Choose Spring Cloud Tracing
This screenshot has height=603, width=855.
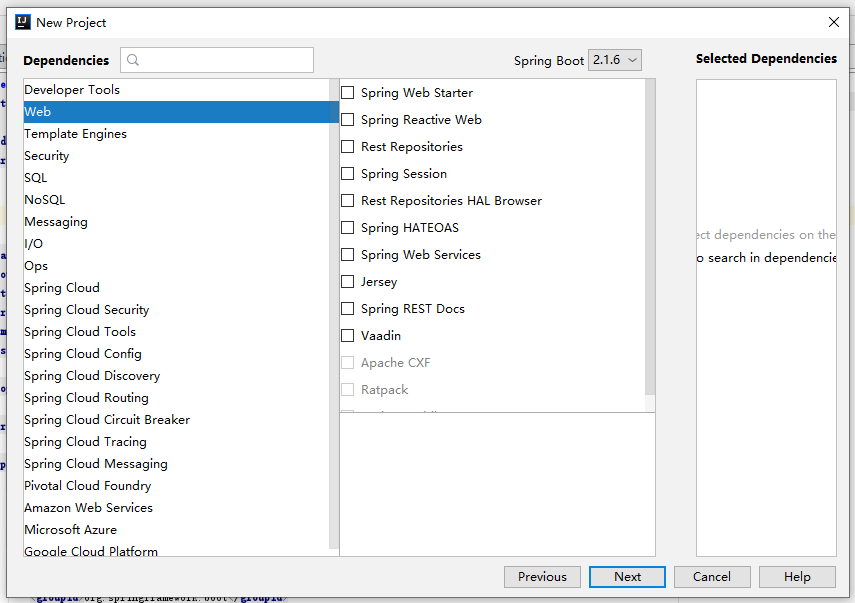176,442
